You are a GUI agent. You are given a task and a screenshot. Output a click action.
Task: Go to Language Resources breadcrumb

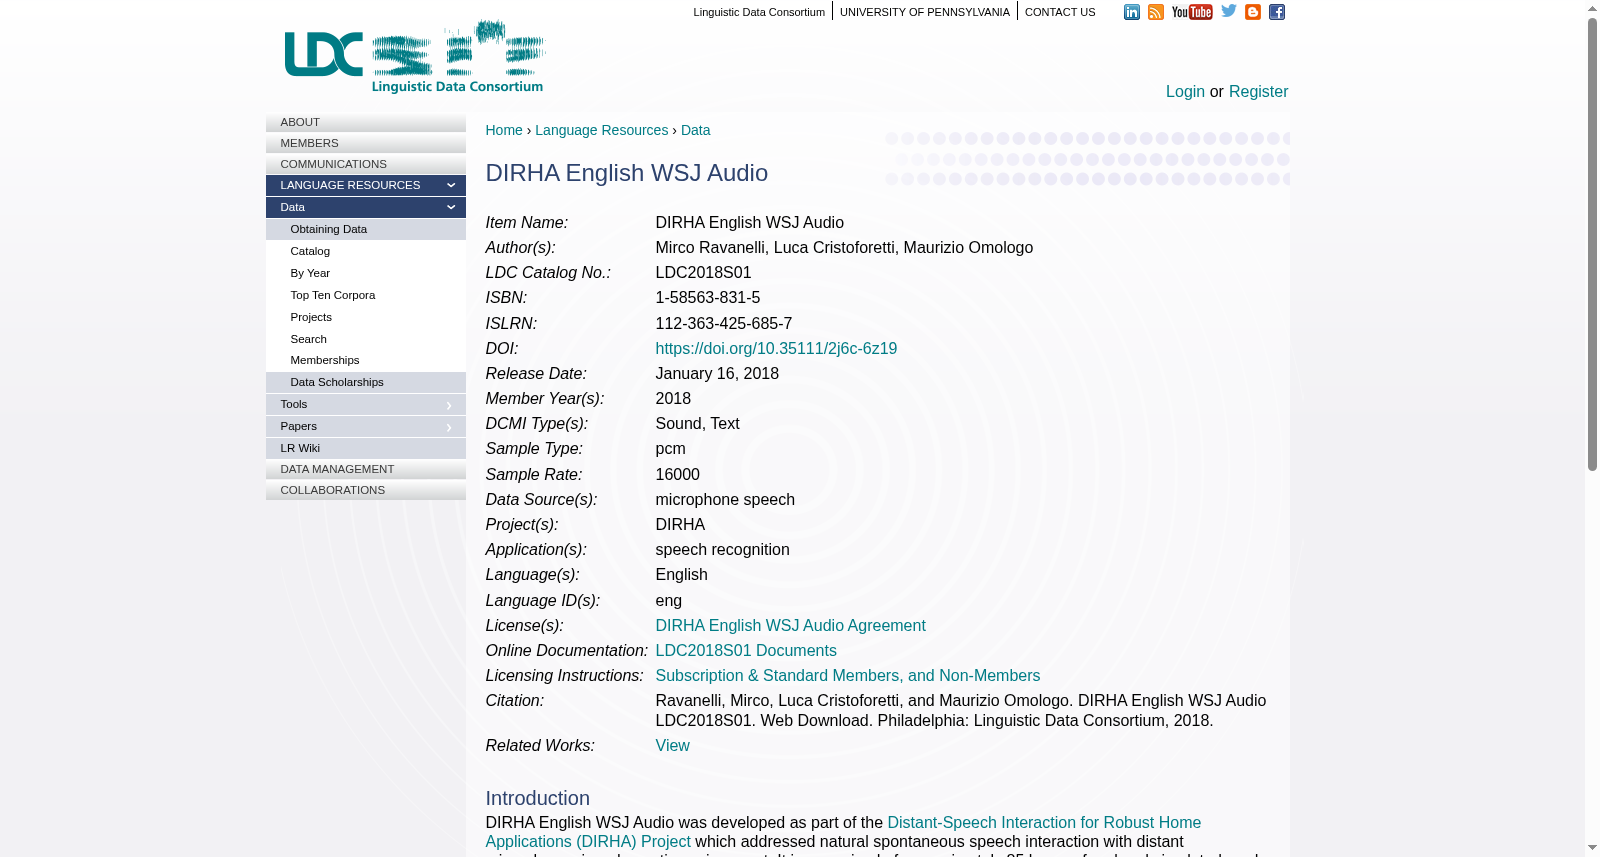(x=601, y=130)
